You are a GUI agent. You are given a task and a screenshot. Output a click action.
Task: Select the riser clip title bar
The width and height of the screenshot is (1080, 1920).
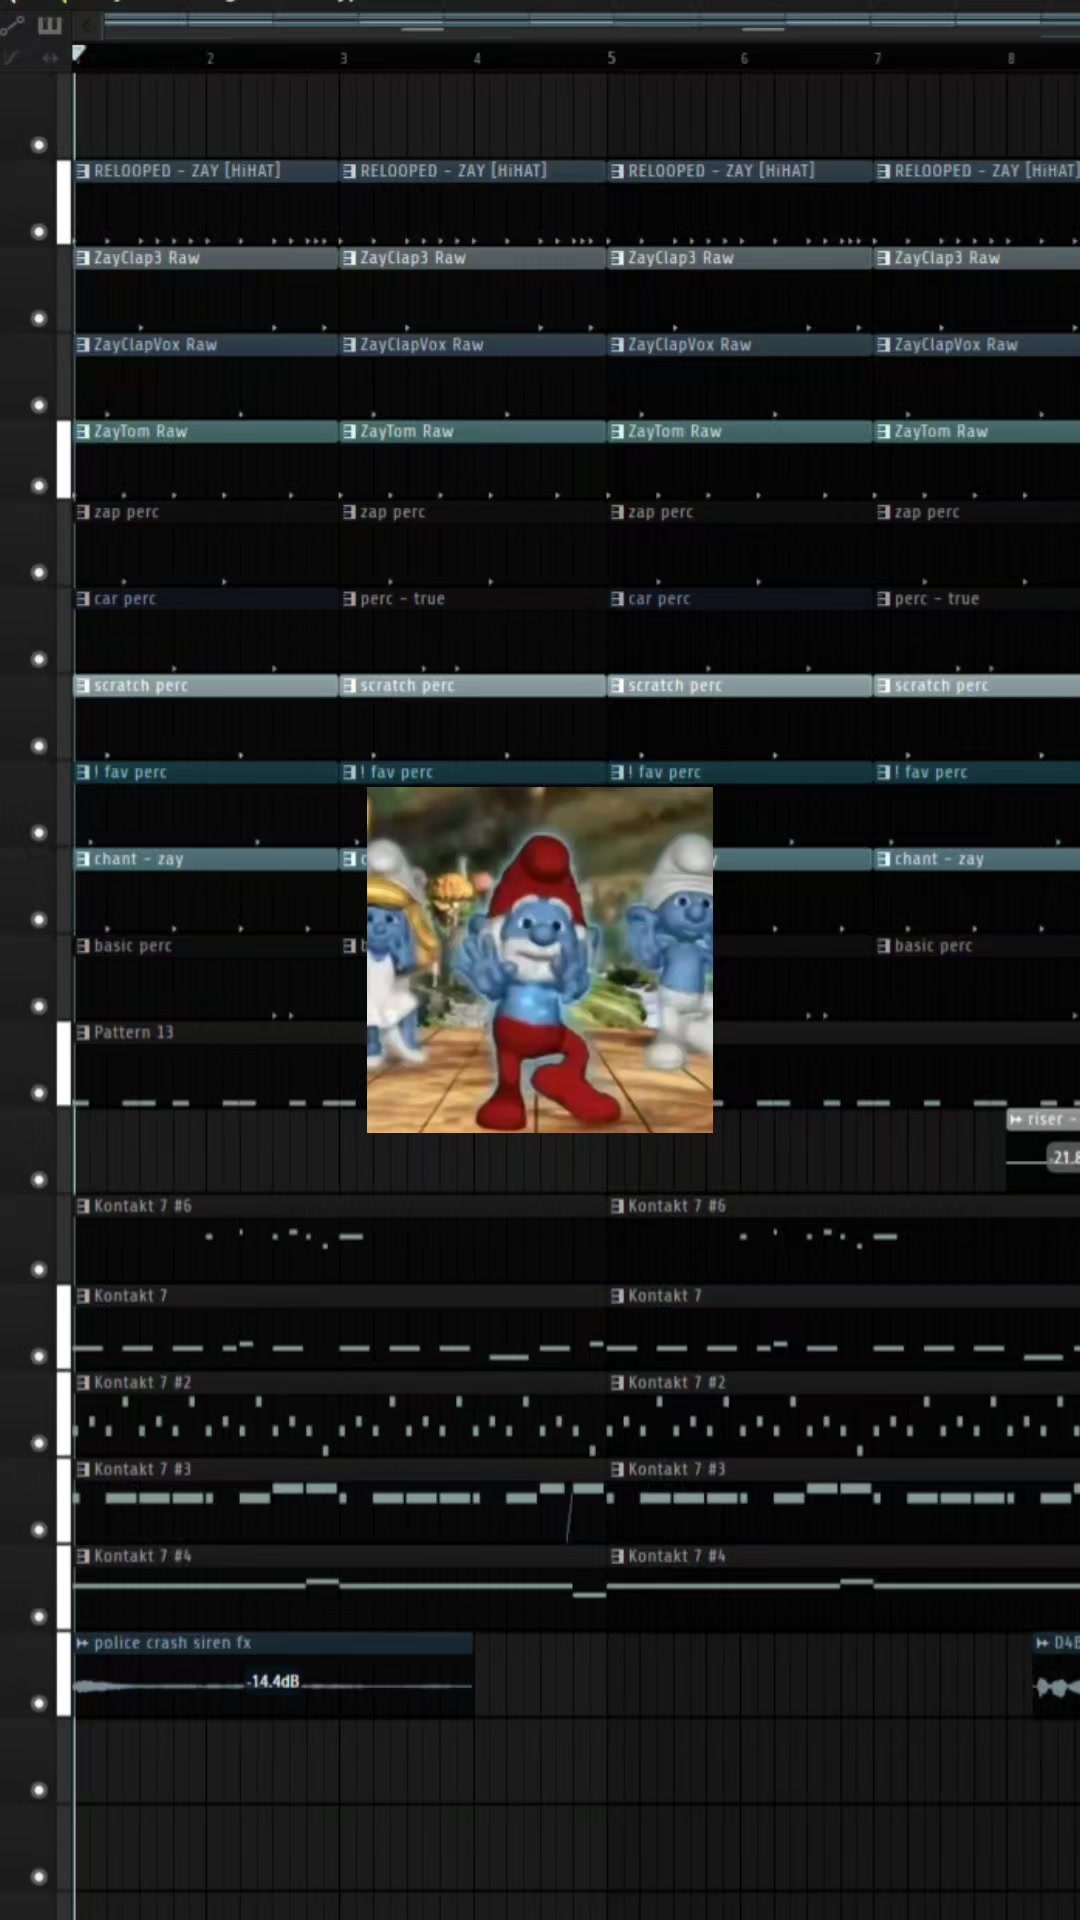[1043, 1120]
